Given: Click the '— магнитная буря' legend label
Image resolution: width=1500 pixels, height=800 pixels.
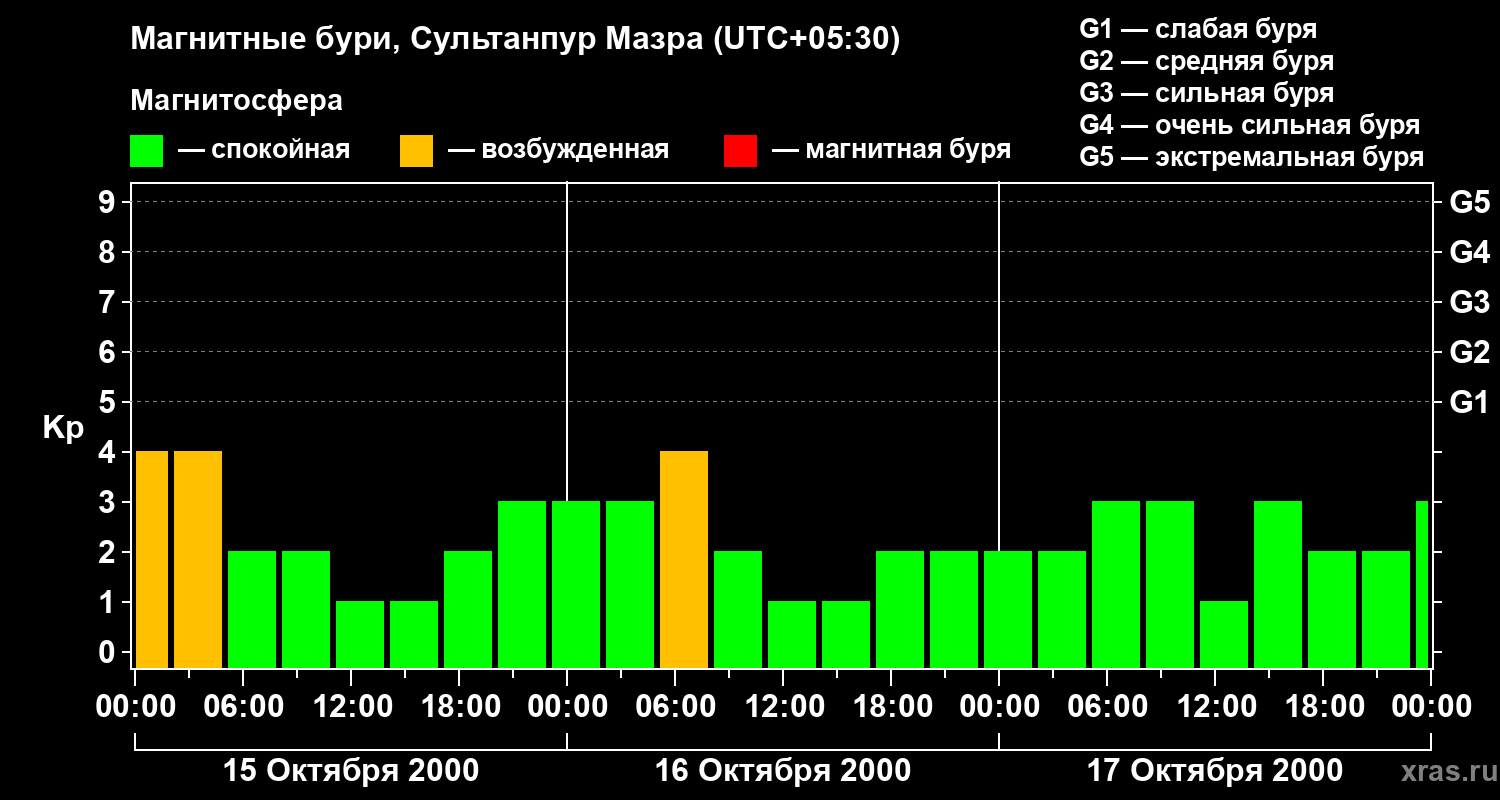Looking at the screenshot, I should (891, 151).
